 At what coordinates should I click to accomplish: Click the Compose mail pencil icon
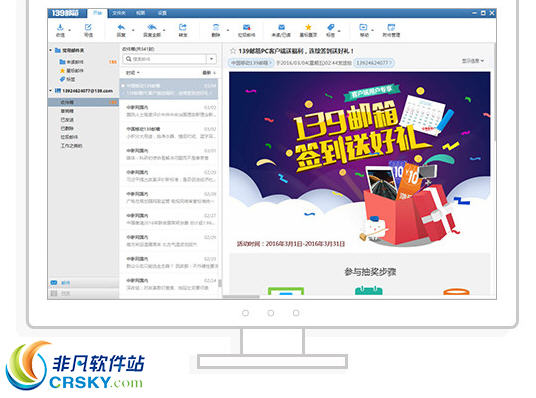click(88, 27)
